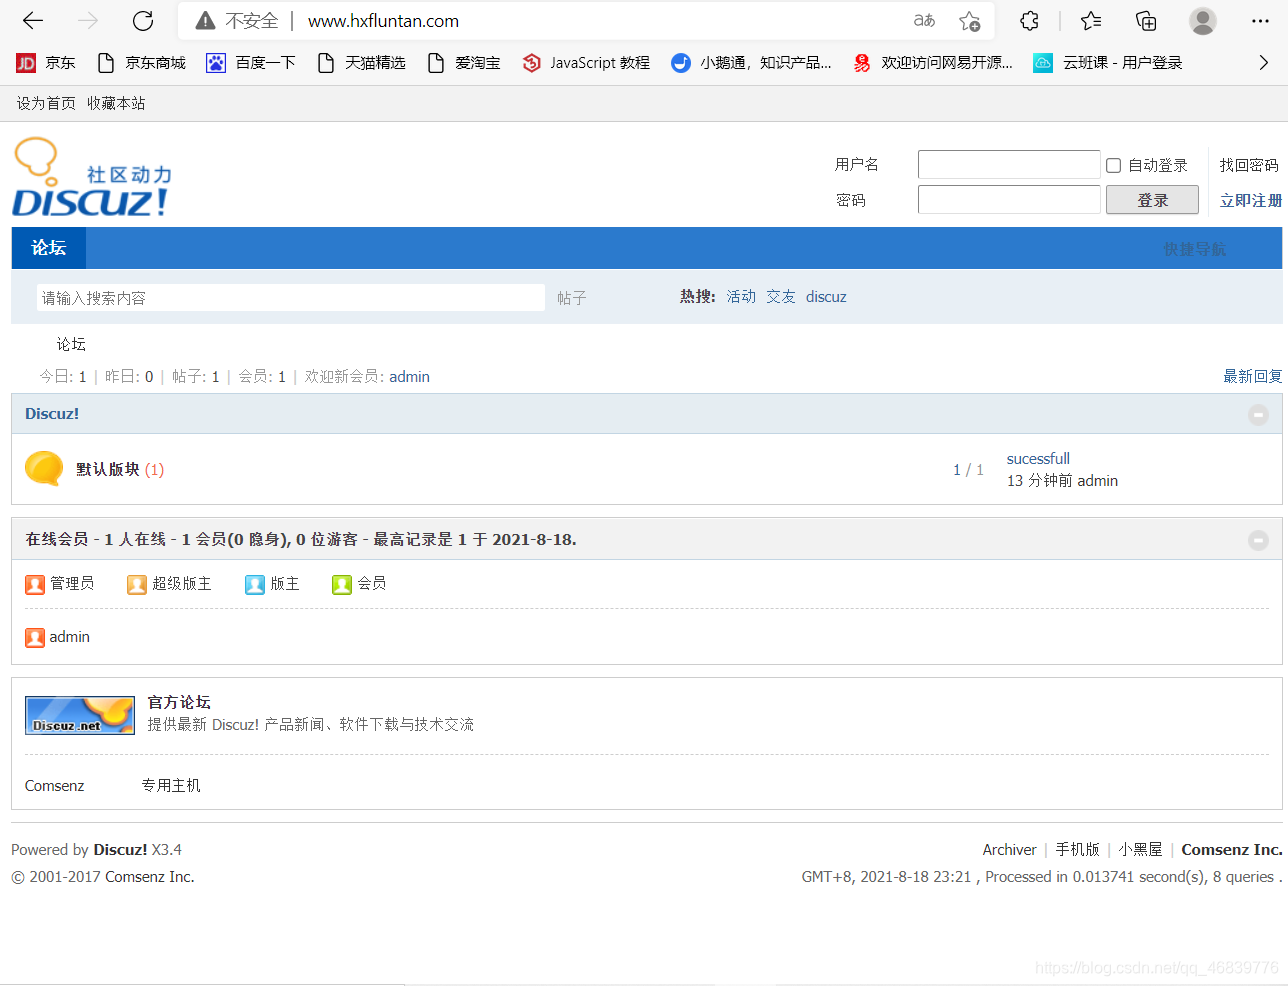Click the address bar URL www.hxfluntan.com
Viewport: 1288px width, 986px height.
point(383,21)
